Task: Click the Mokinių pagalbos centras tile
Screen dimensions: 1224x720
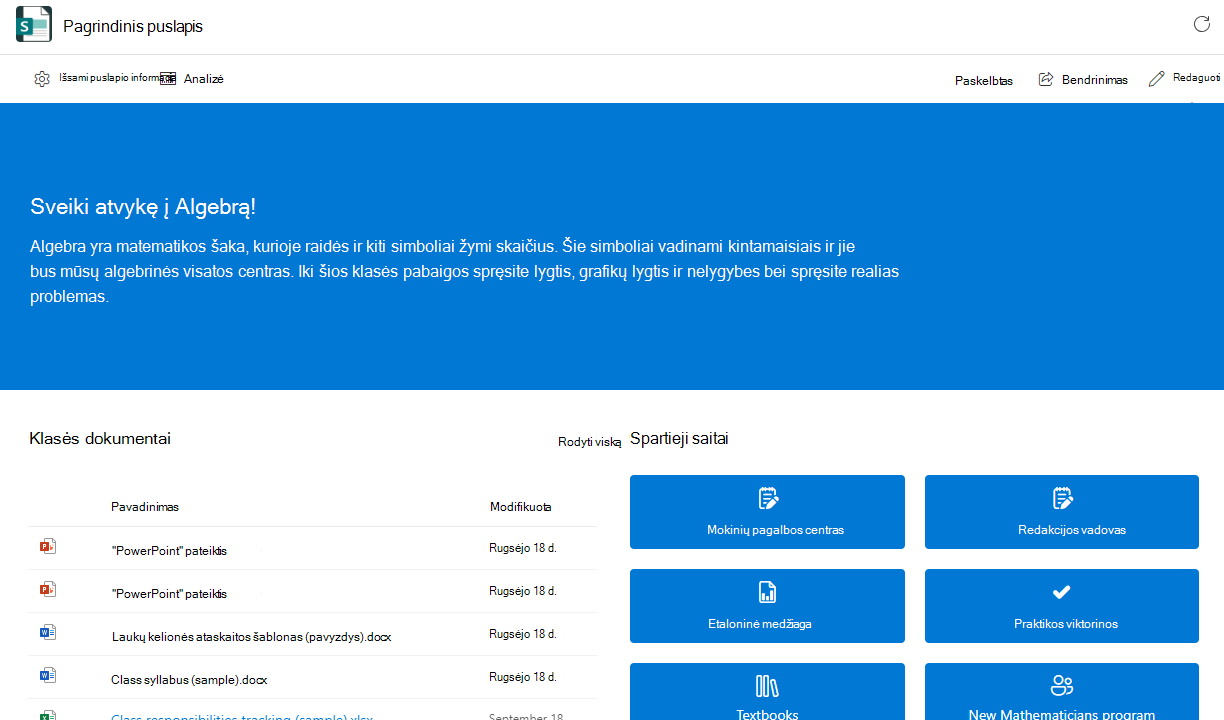Action: (x=767, y=512)
